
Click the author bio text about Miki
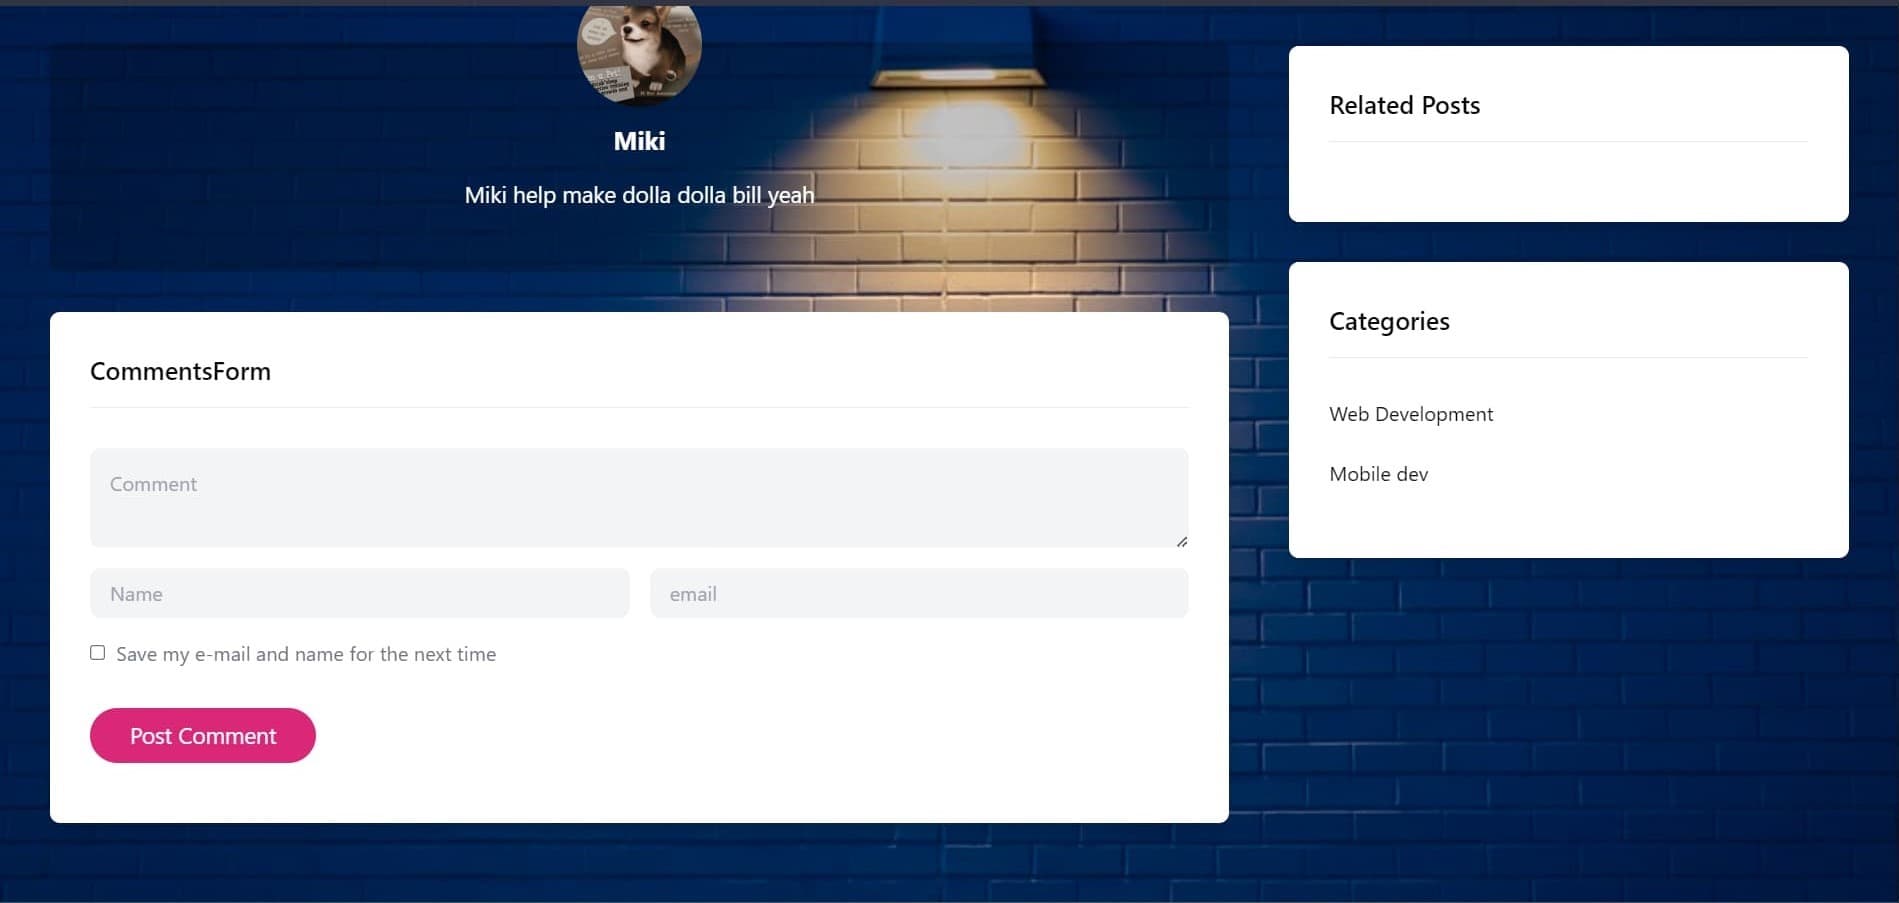pos(639,195)
